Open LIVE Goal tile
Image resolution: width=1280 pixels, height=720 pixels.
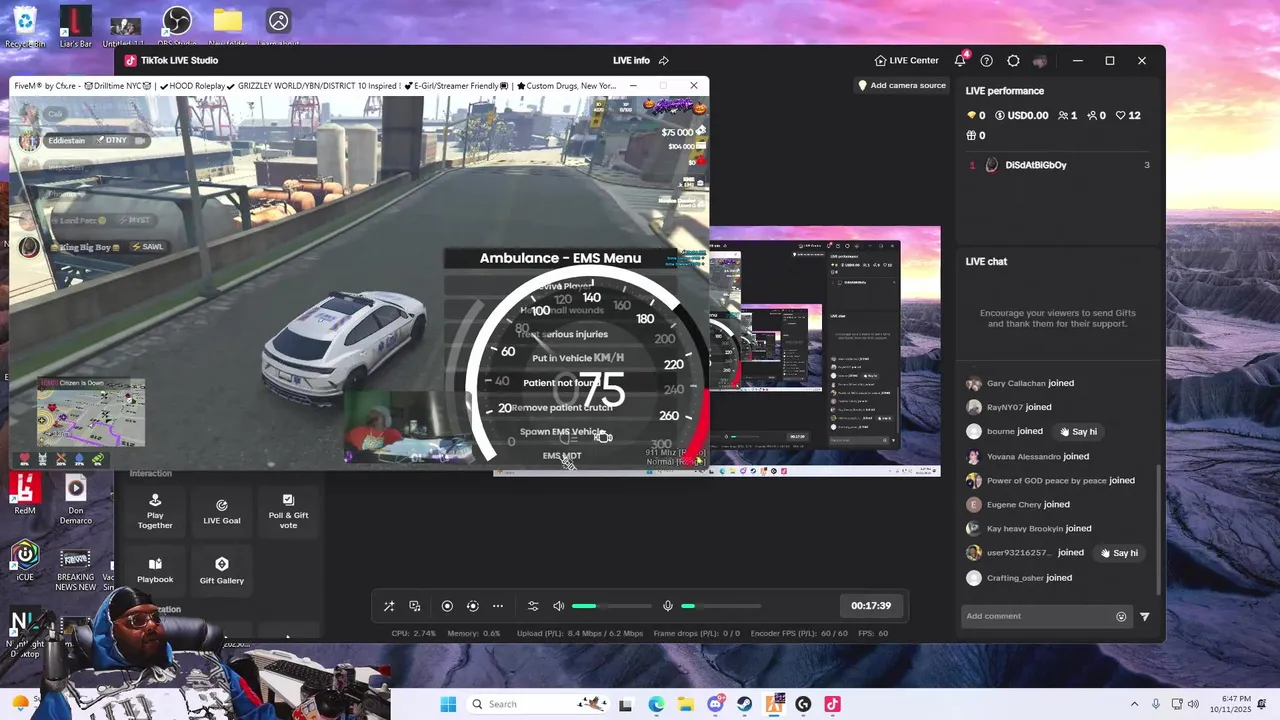pos(222,511)
